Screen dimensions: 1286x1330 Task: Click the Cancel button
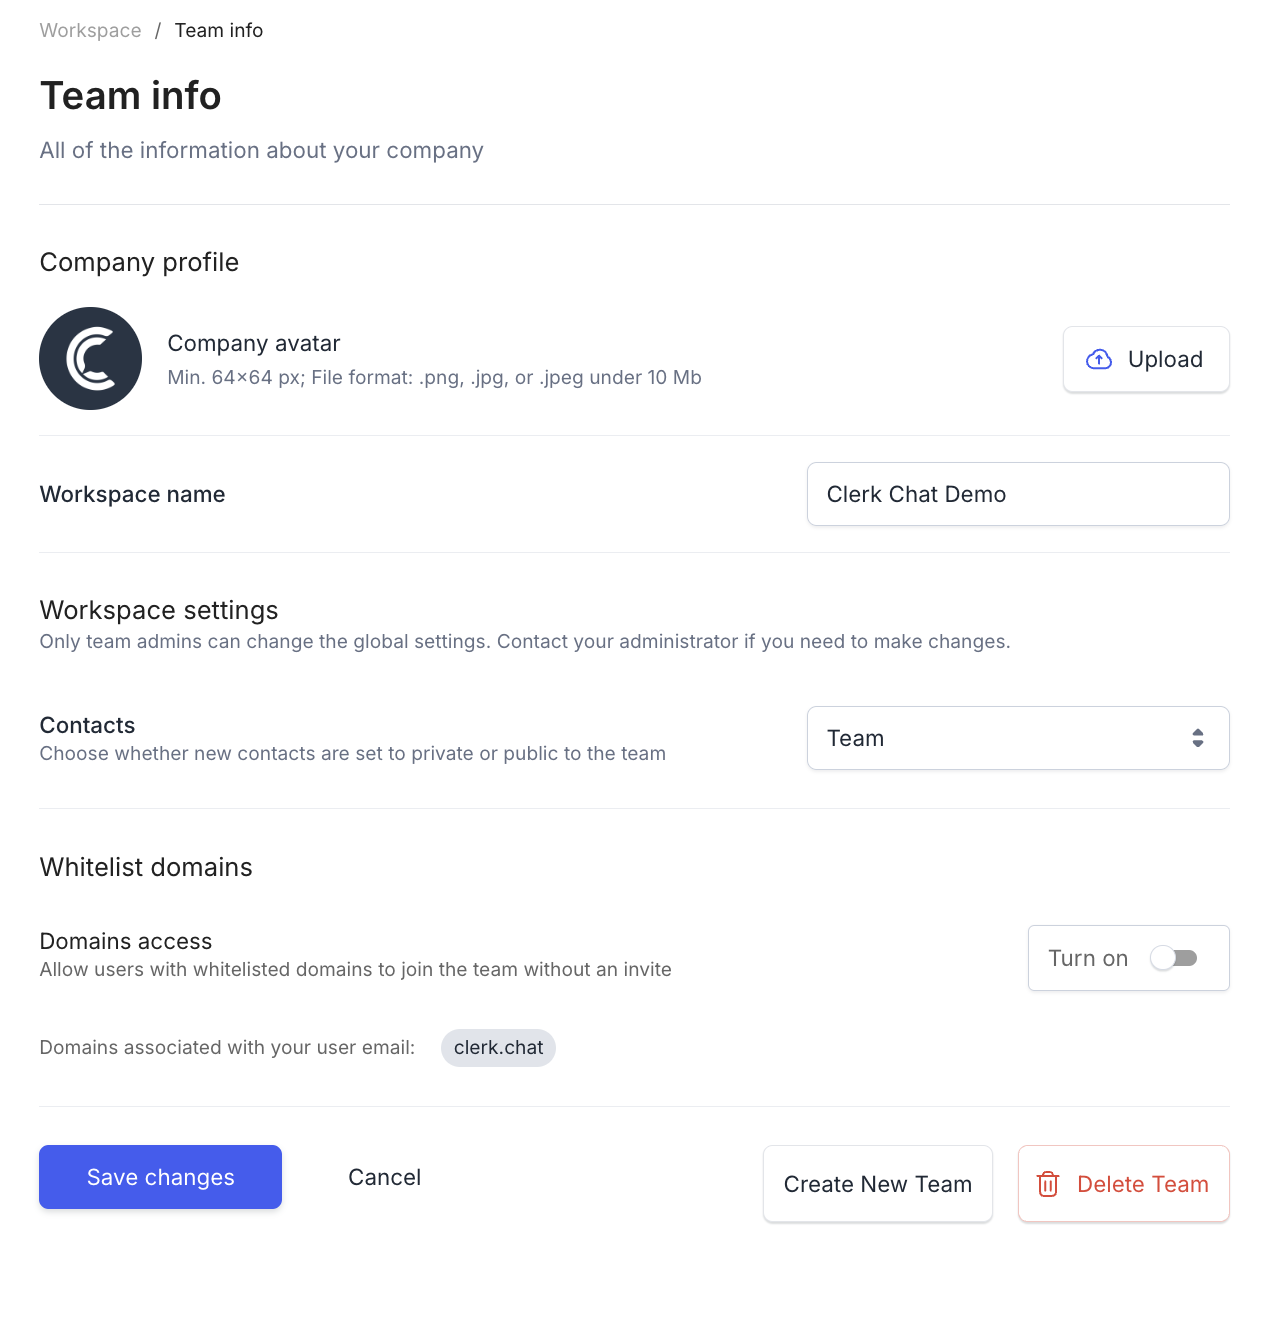tap(384, 1177)
